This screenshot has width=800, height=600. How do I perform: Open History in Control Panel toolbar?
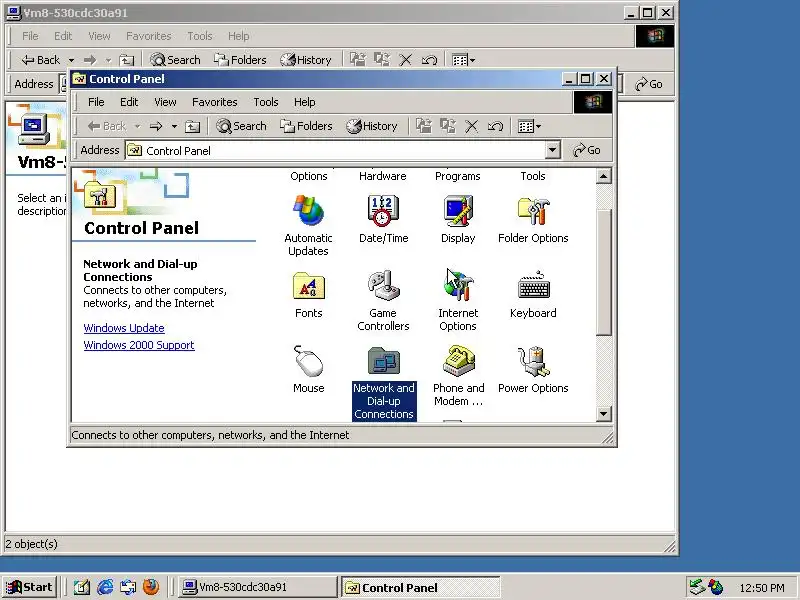[371, 126]
